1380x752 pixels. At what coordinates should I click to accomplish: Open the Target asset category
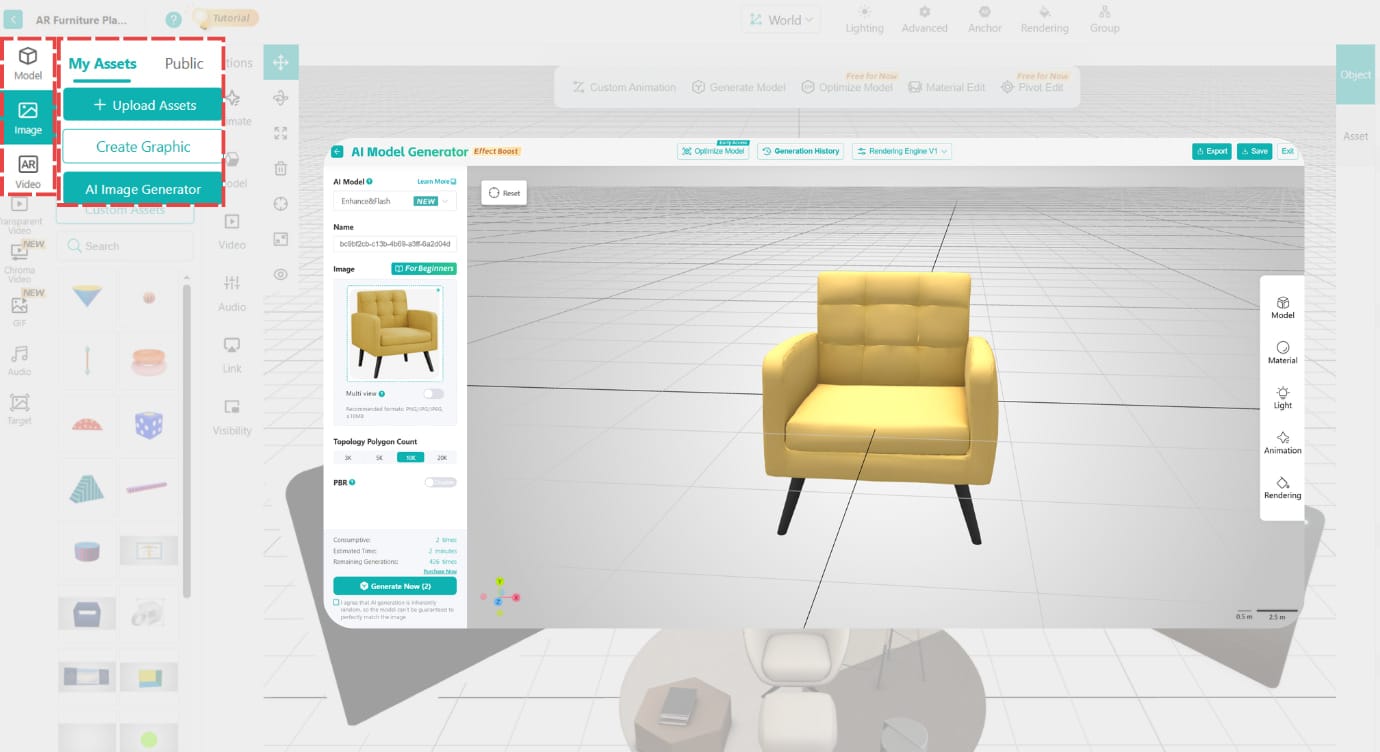click(19, 408)
